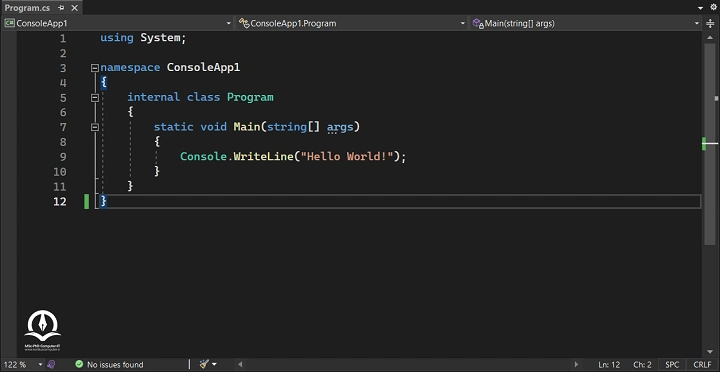This screenshot has height=372, width=720.
Task: Open the ConsoleApp1.Program type dropdown
Action: [352, 23]
